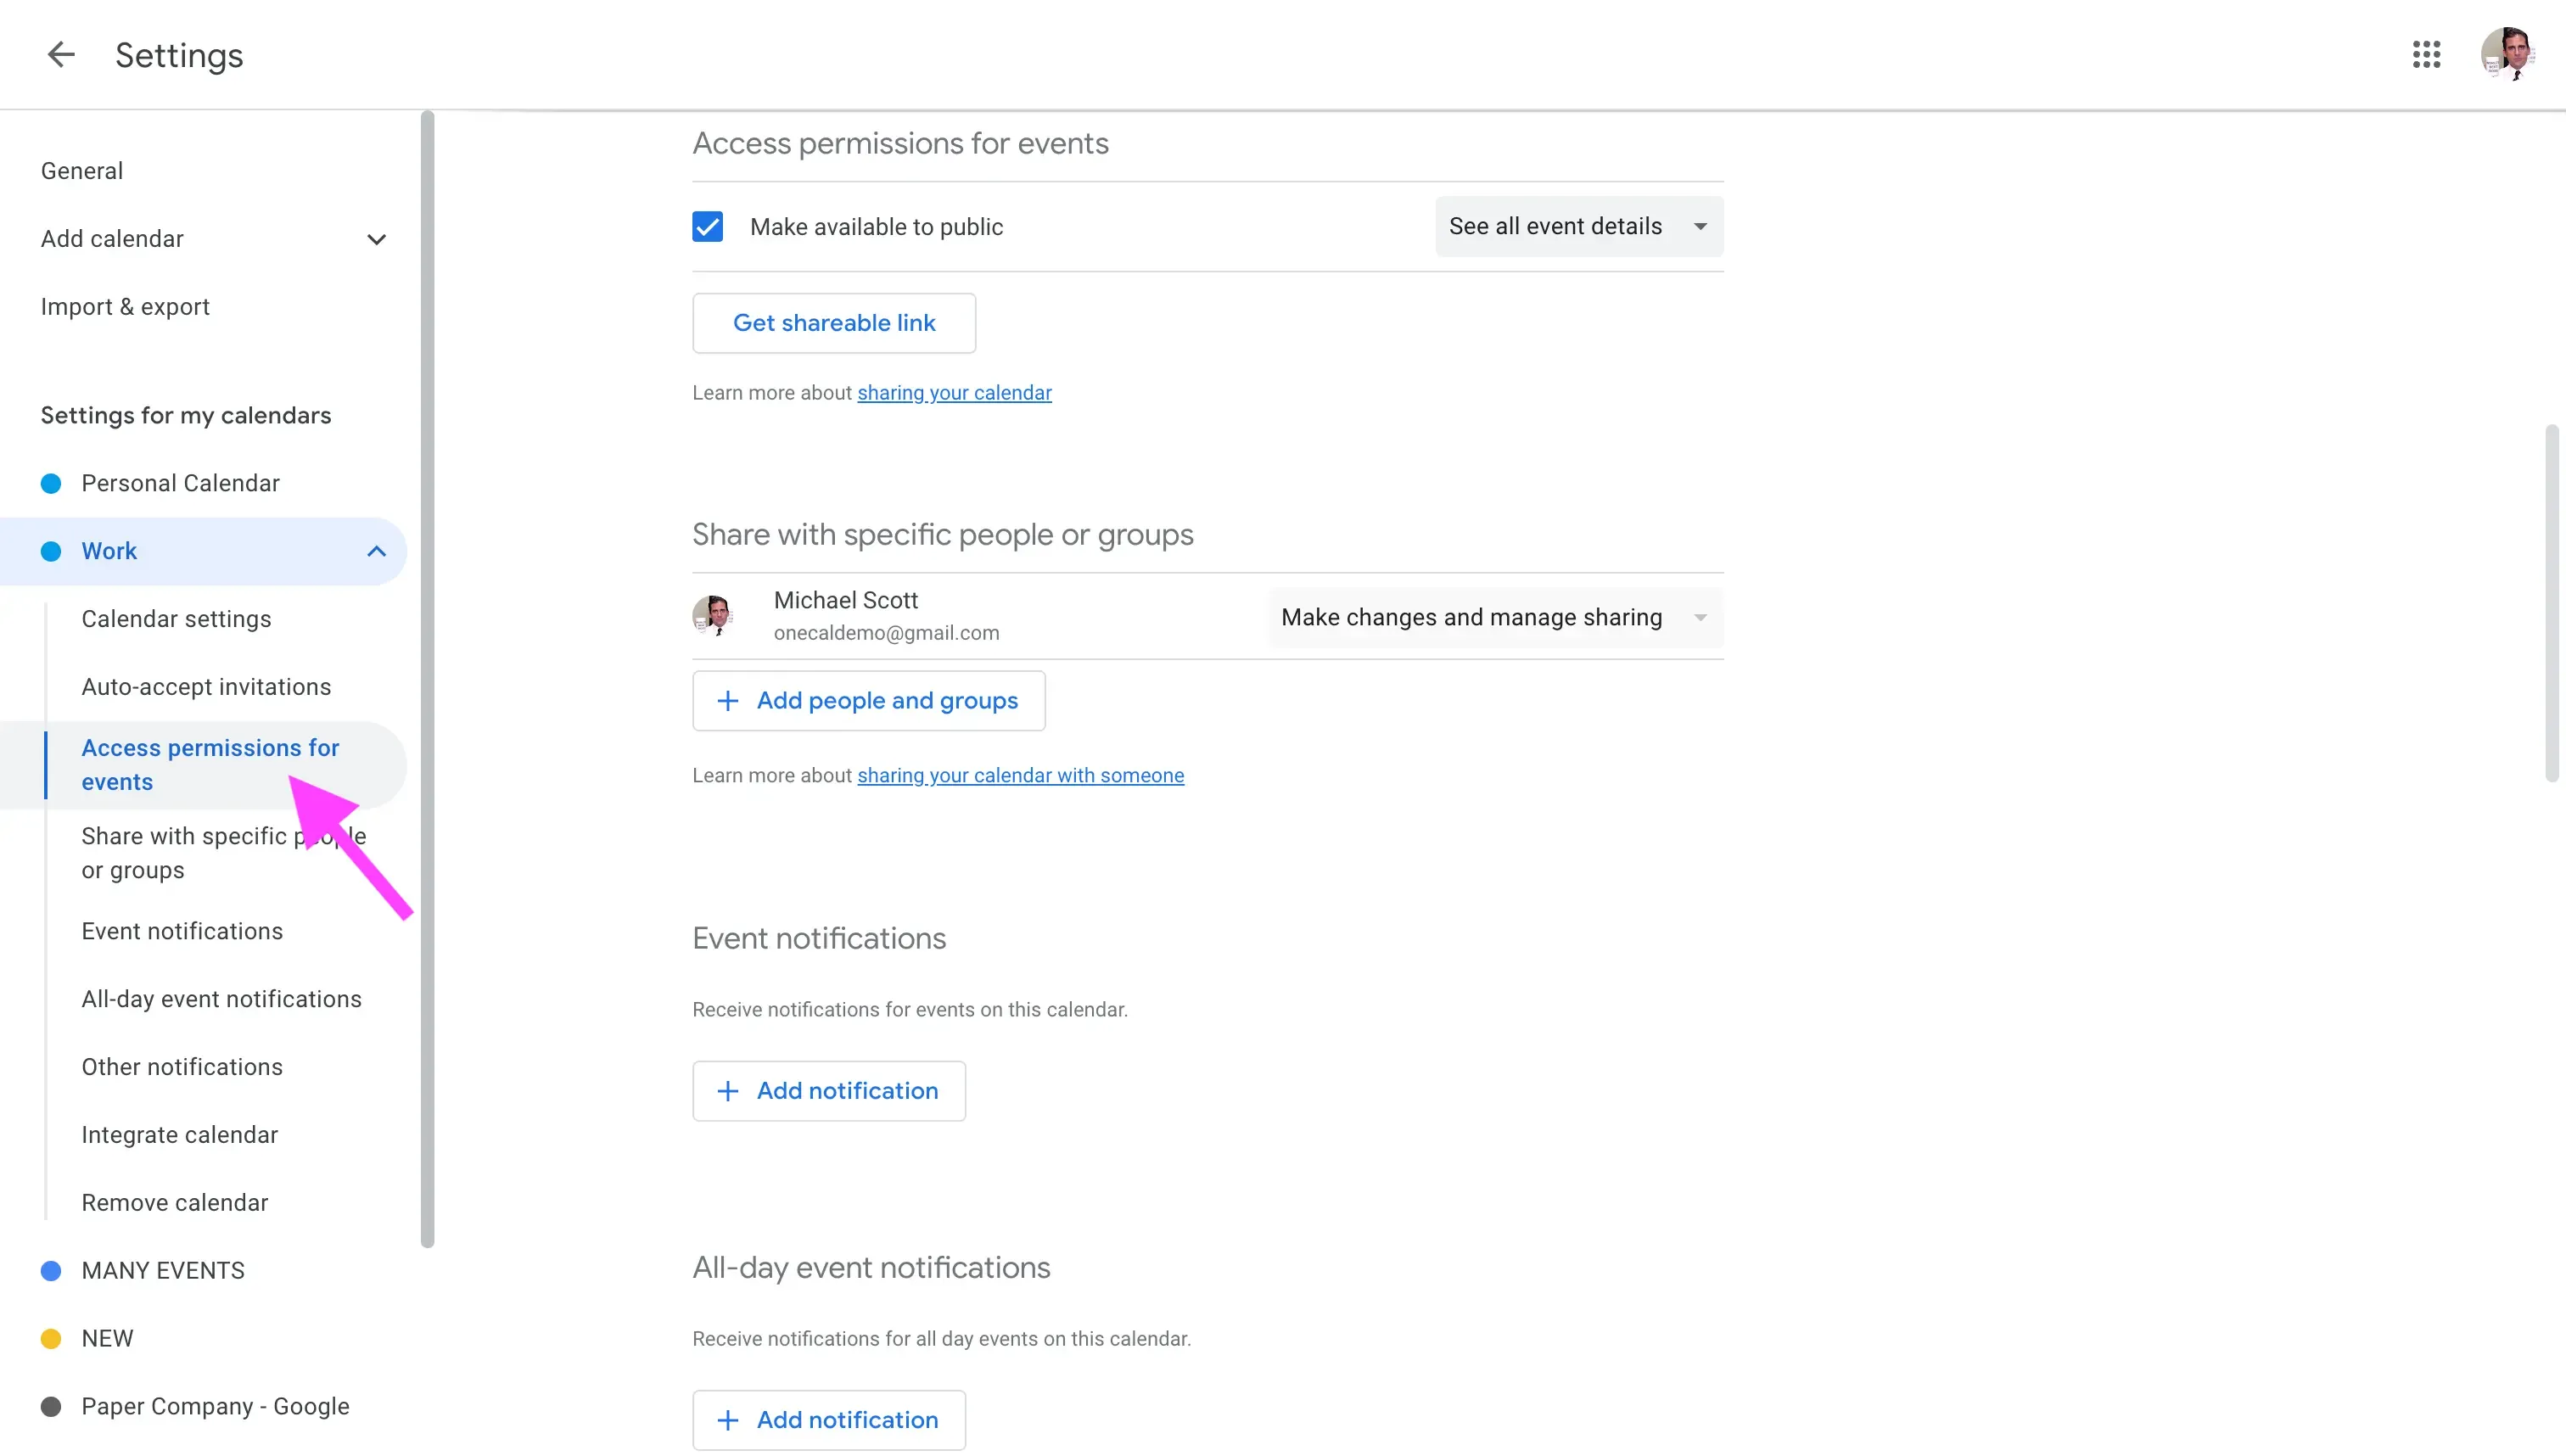The image size is (2566, 1456).
Task: Open the Google apps grid
Action: click(x=2427, y=55)
